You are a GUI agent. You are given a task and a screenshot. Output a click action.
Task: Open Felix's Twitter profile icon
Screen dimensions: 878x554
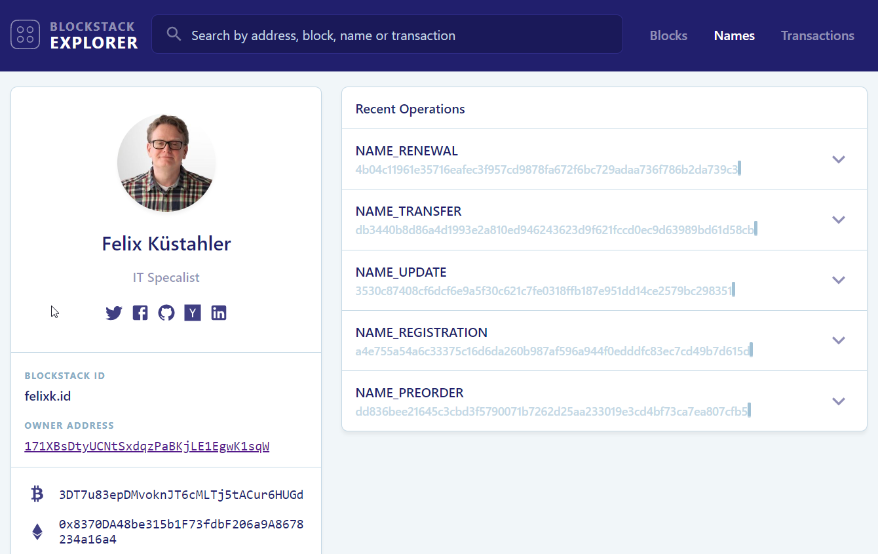pyautogui.click(x=114, y=313)
